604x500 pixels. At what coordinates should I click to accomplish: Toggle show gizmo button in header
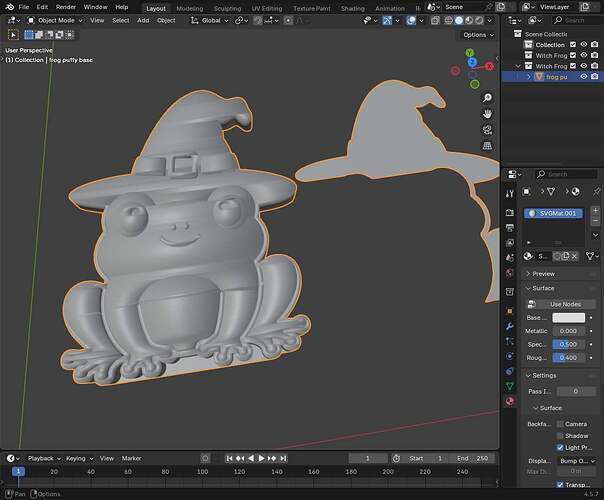click(x=387, y=20)
